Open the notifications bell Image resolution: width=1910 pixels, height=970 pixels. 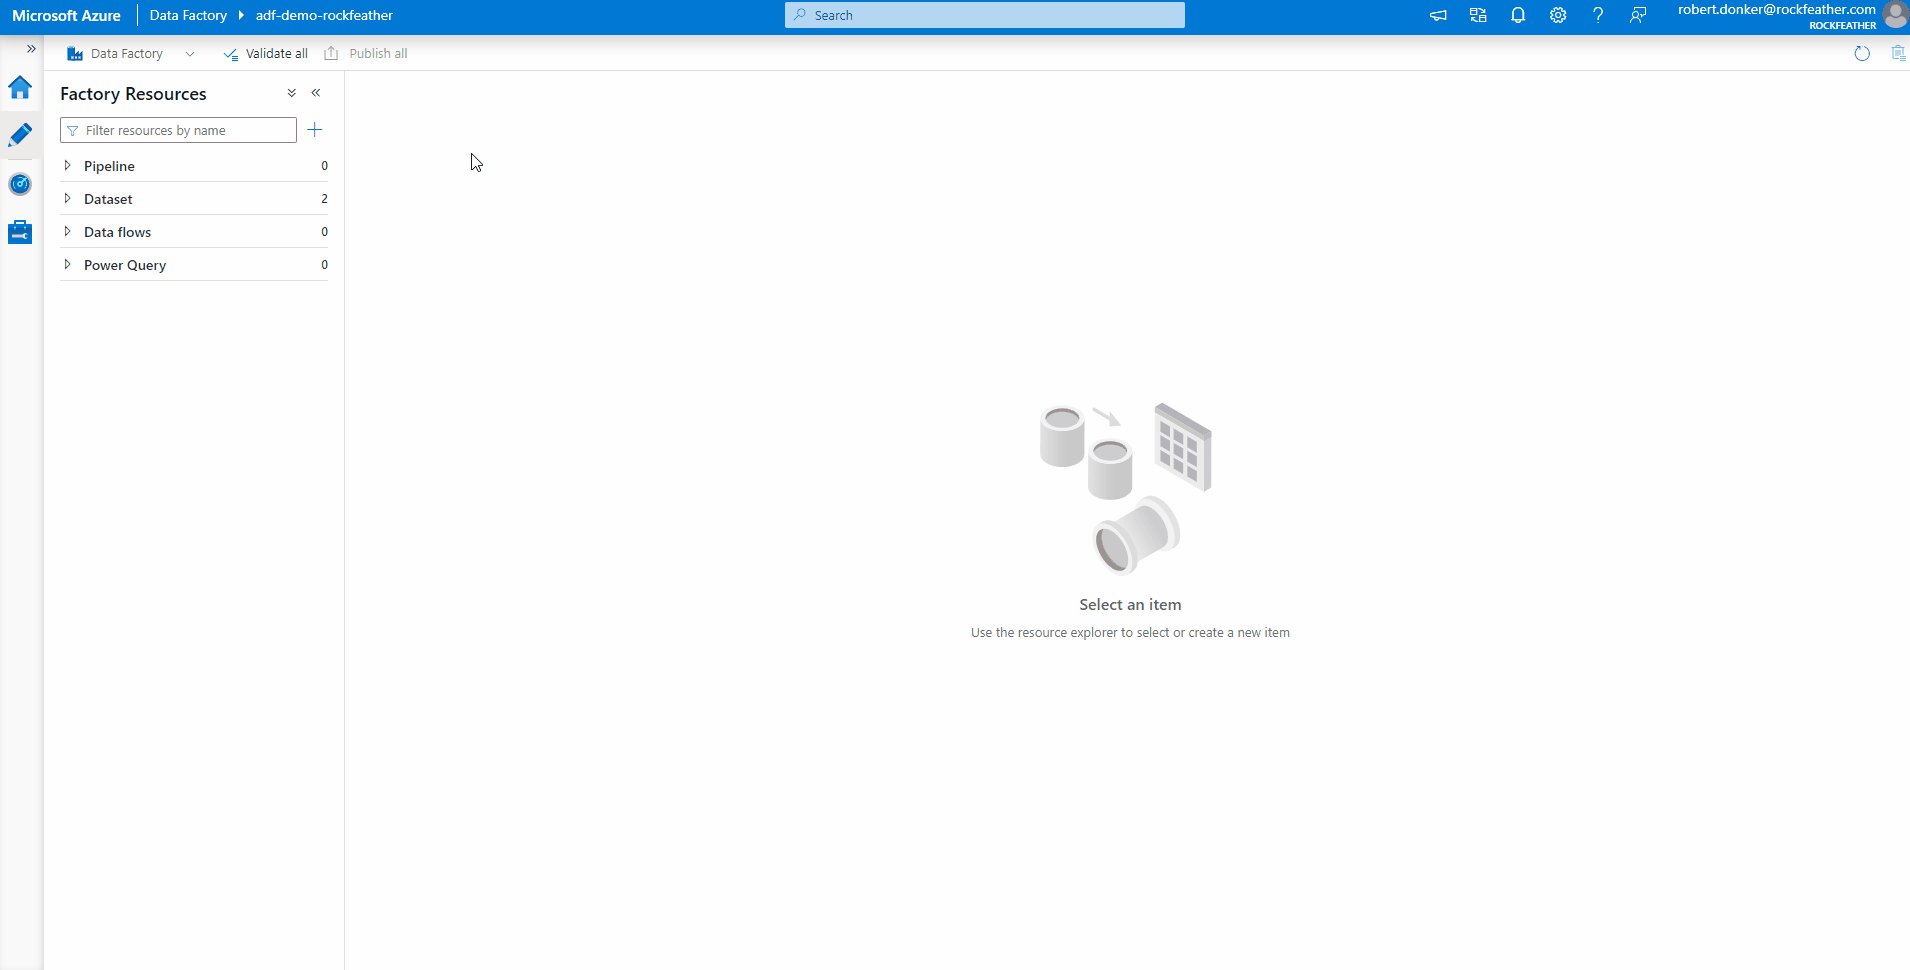click(x=1518, y=15)
